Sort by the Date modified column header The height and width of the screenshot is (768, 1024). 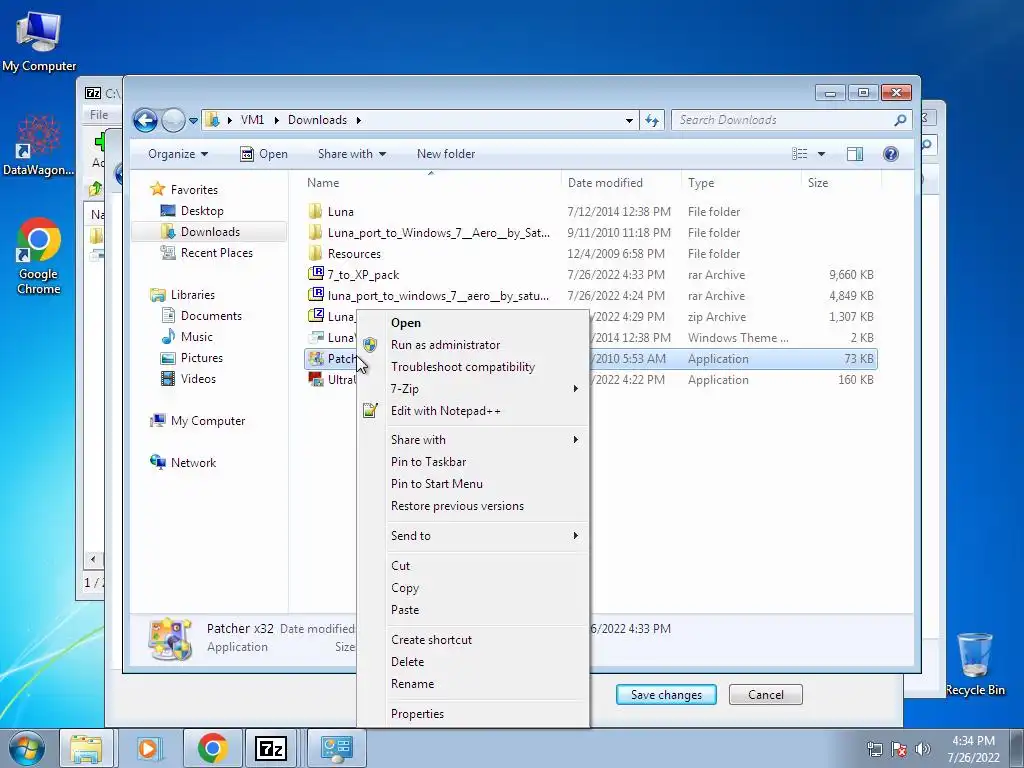605,183
